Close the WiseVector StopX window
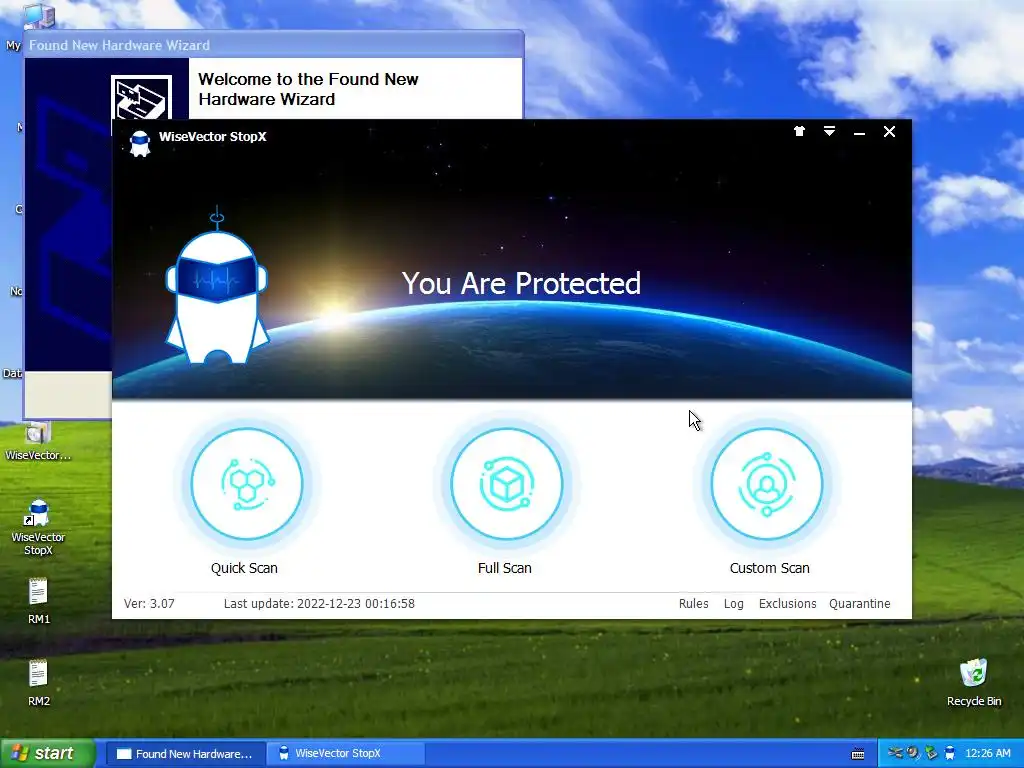This screenshot has height=768, width=1024. 889,132
